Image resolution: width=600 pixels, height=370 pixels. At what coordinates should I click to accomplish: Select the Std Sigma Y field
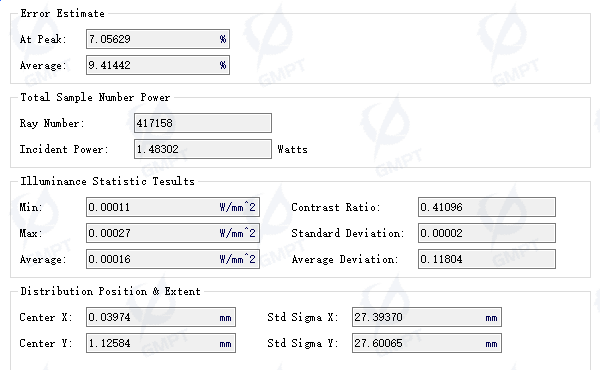tap(427, 343)
